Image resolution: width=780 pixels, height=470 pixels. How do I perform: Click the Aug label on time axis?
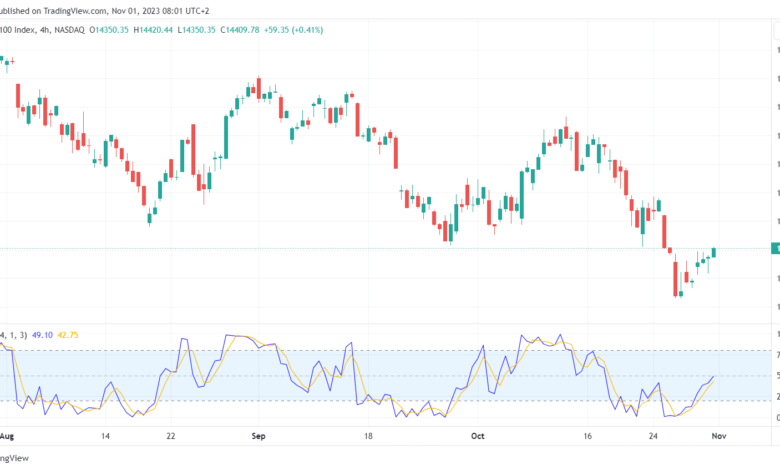coord(6,436)
